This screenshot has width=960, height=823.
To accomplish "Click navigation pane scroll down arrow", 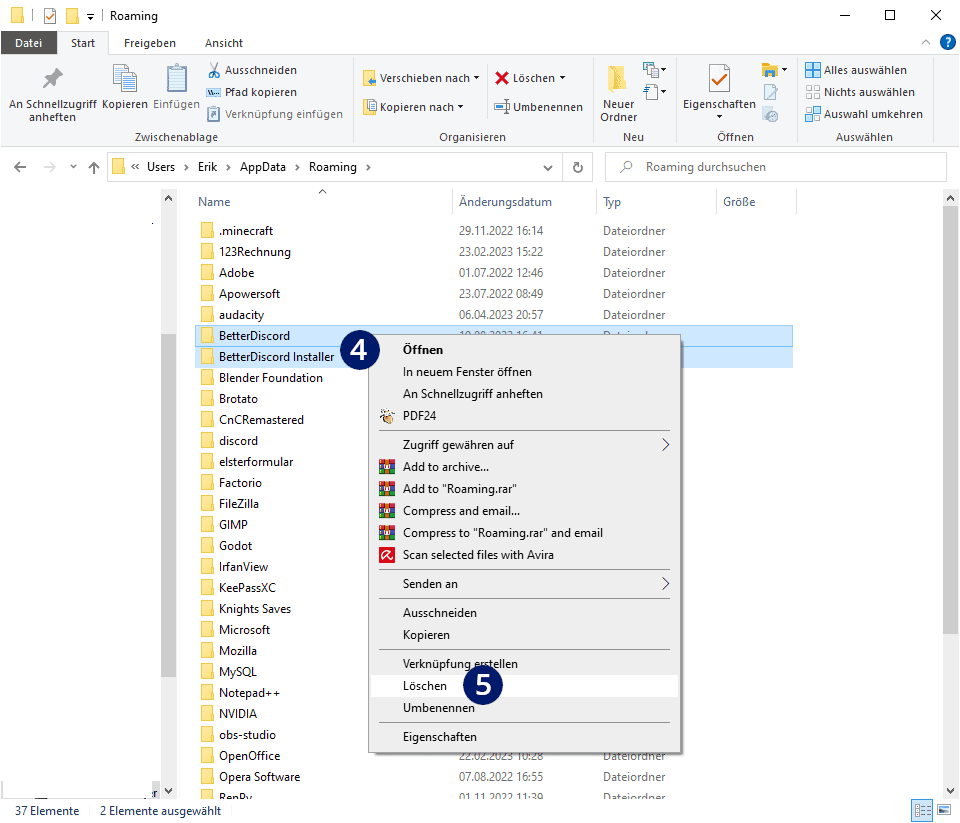I will (x=169, y=791).
